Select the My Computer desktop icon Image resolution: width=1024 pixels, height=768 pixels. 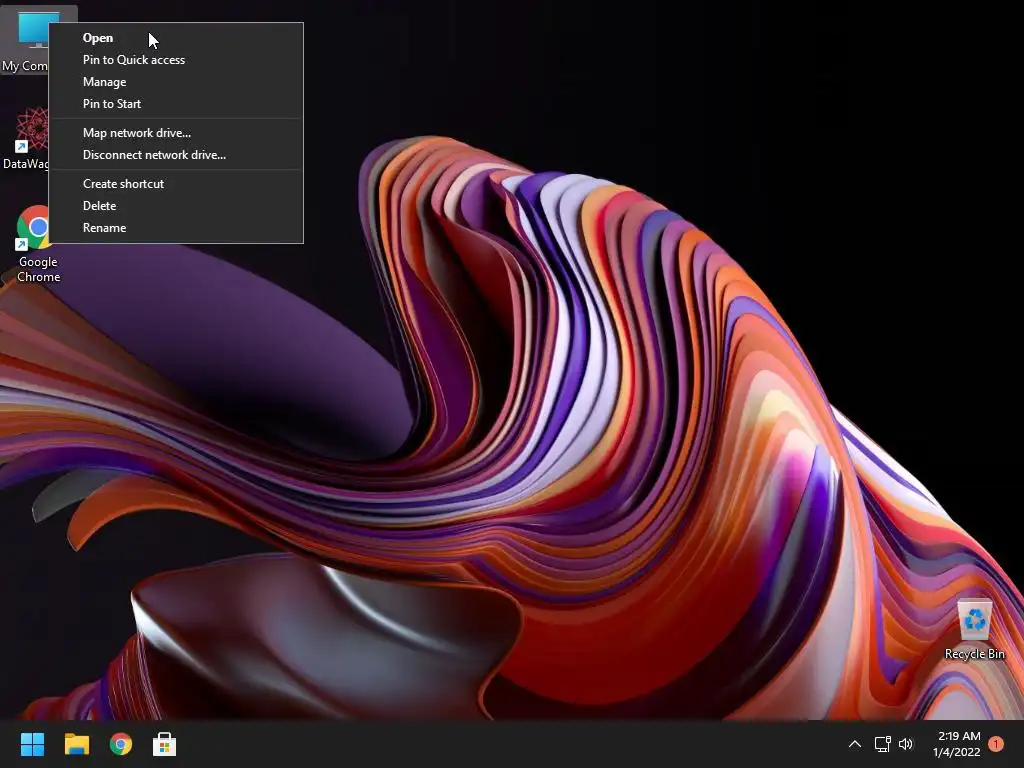pos(25,40)
